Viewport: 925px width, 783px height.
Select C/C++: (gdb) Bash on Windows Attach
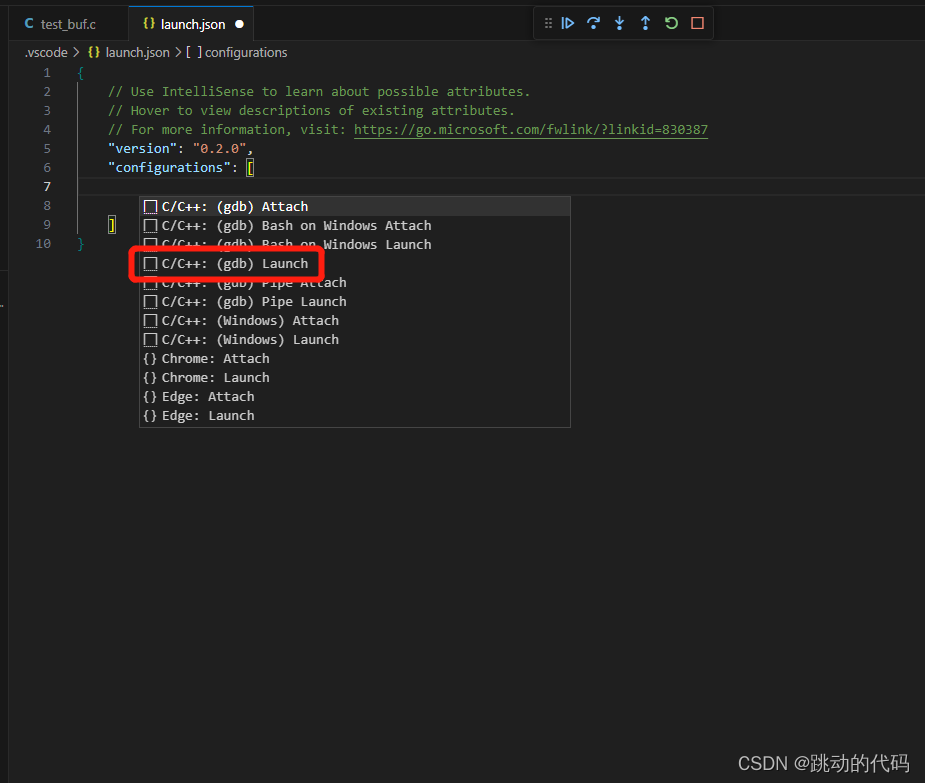(355, 225)
